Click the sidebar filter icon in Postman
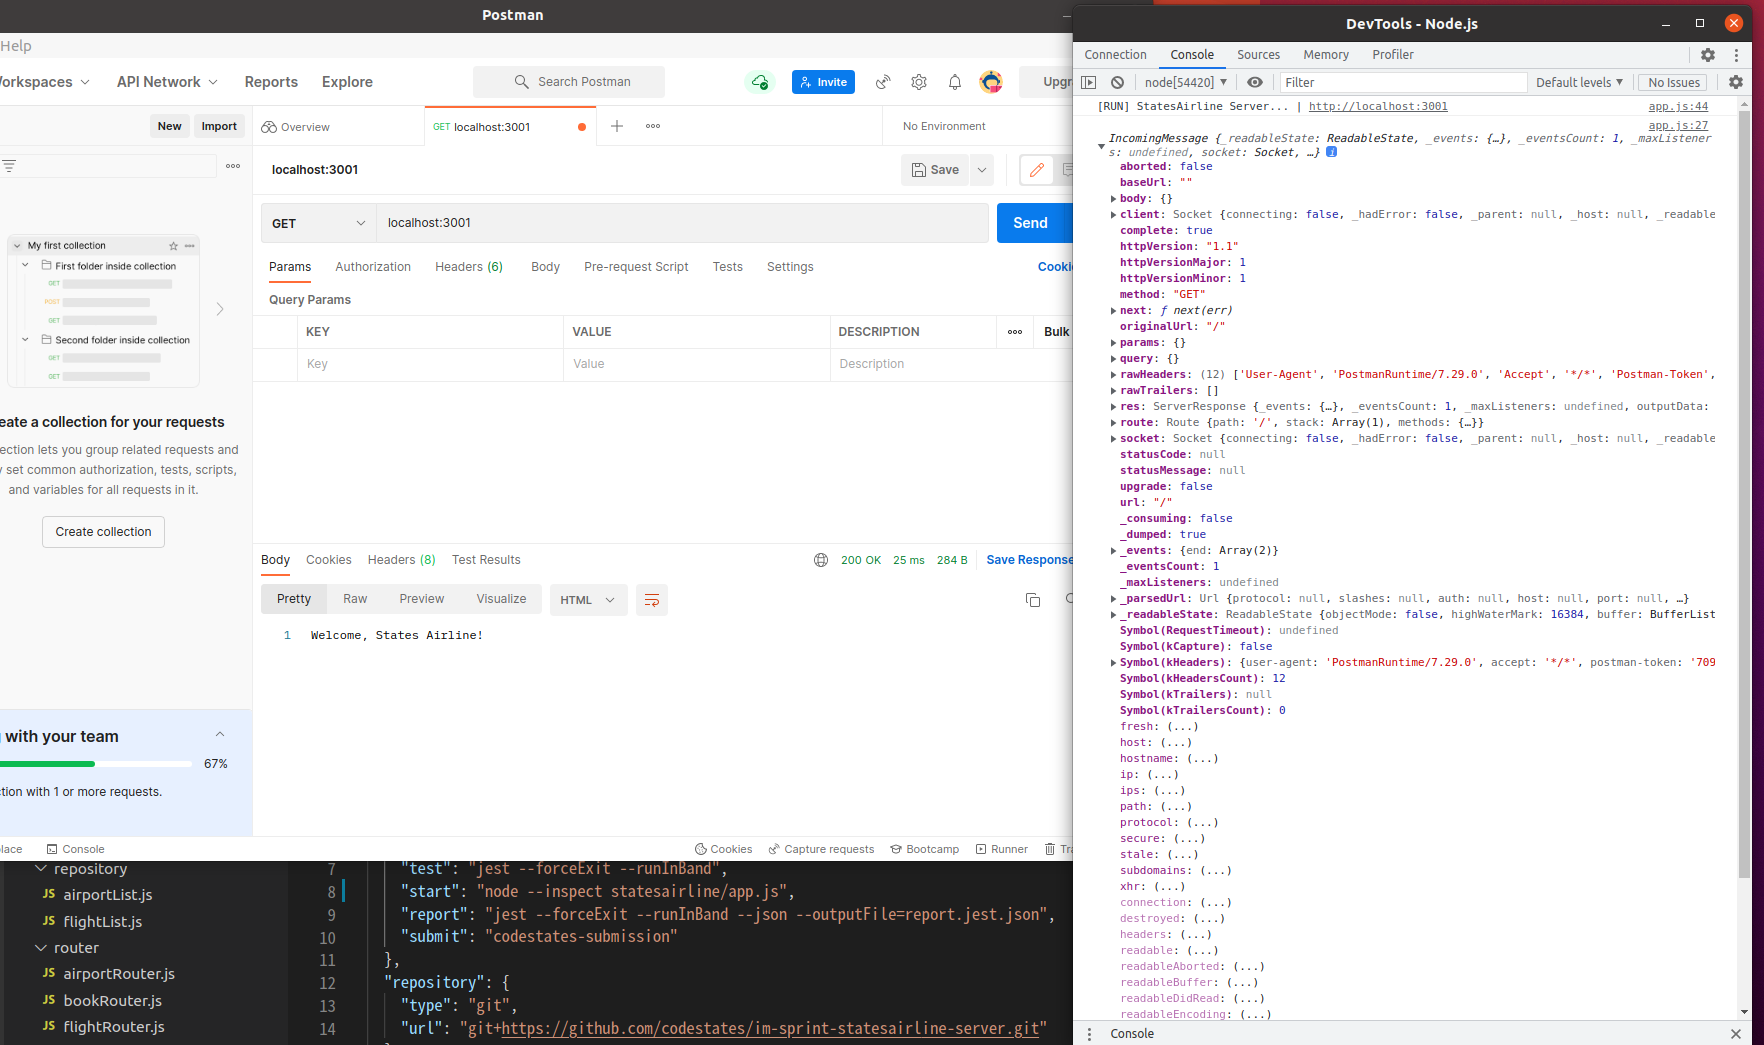The image size is (1764, 1045). 9,166
